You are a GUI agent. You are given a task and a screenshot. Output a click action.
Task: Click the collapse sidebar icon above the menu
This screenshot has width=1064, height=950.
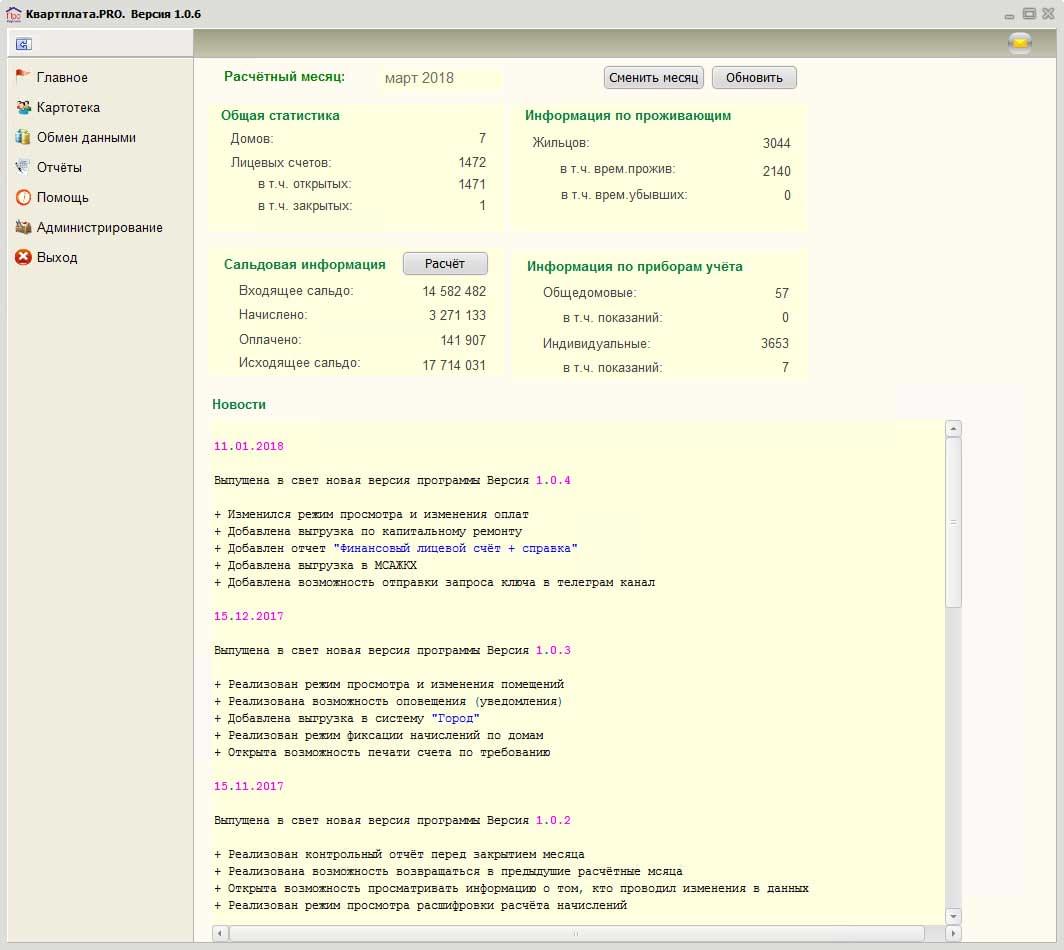24,44
